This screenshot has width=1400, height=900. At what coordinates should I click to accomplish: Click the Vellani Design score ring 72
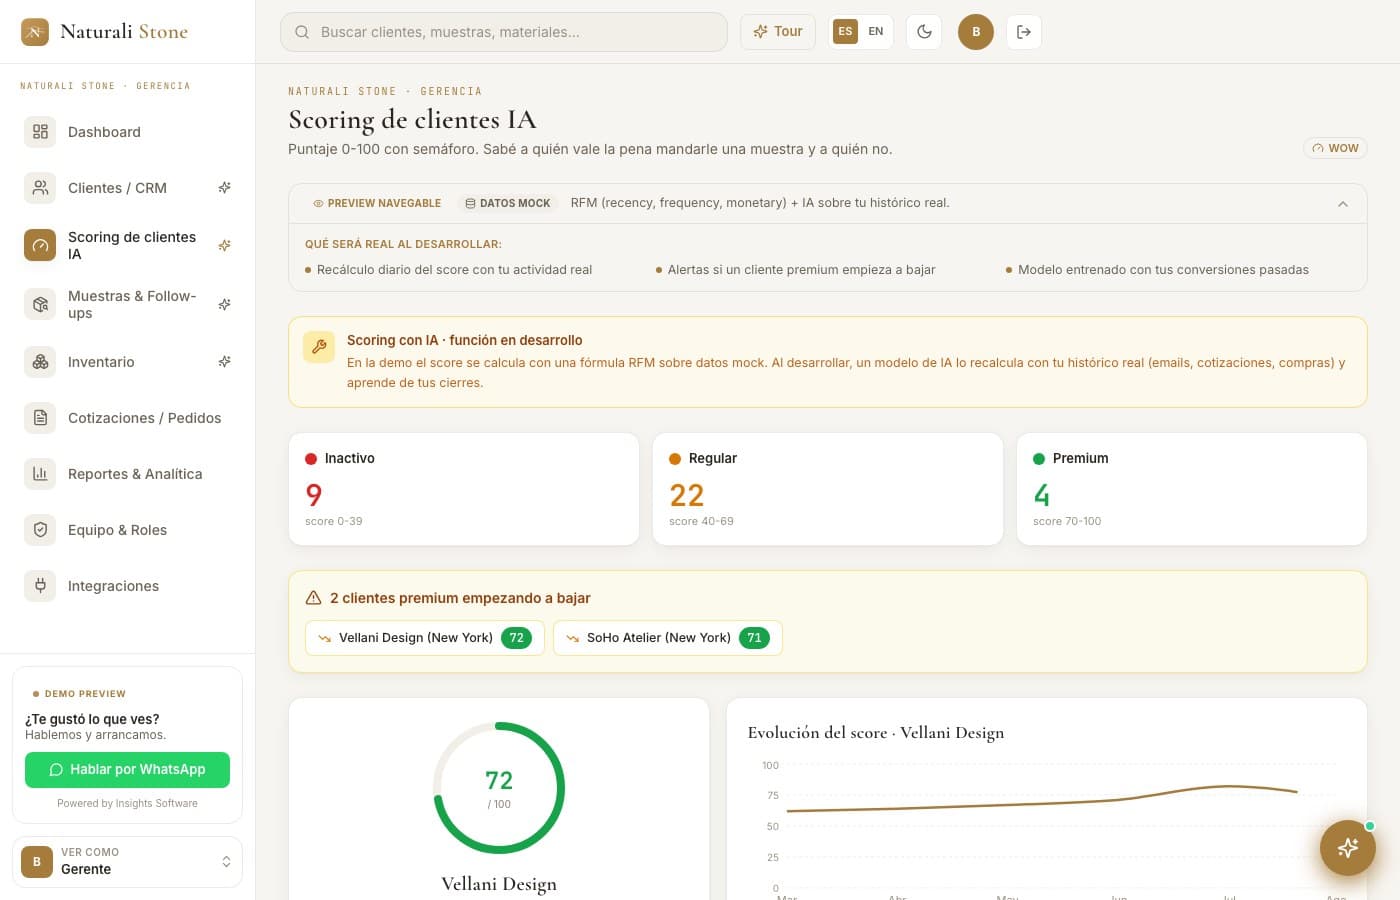click(x=499, y=788)
